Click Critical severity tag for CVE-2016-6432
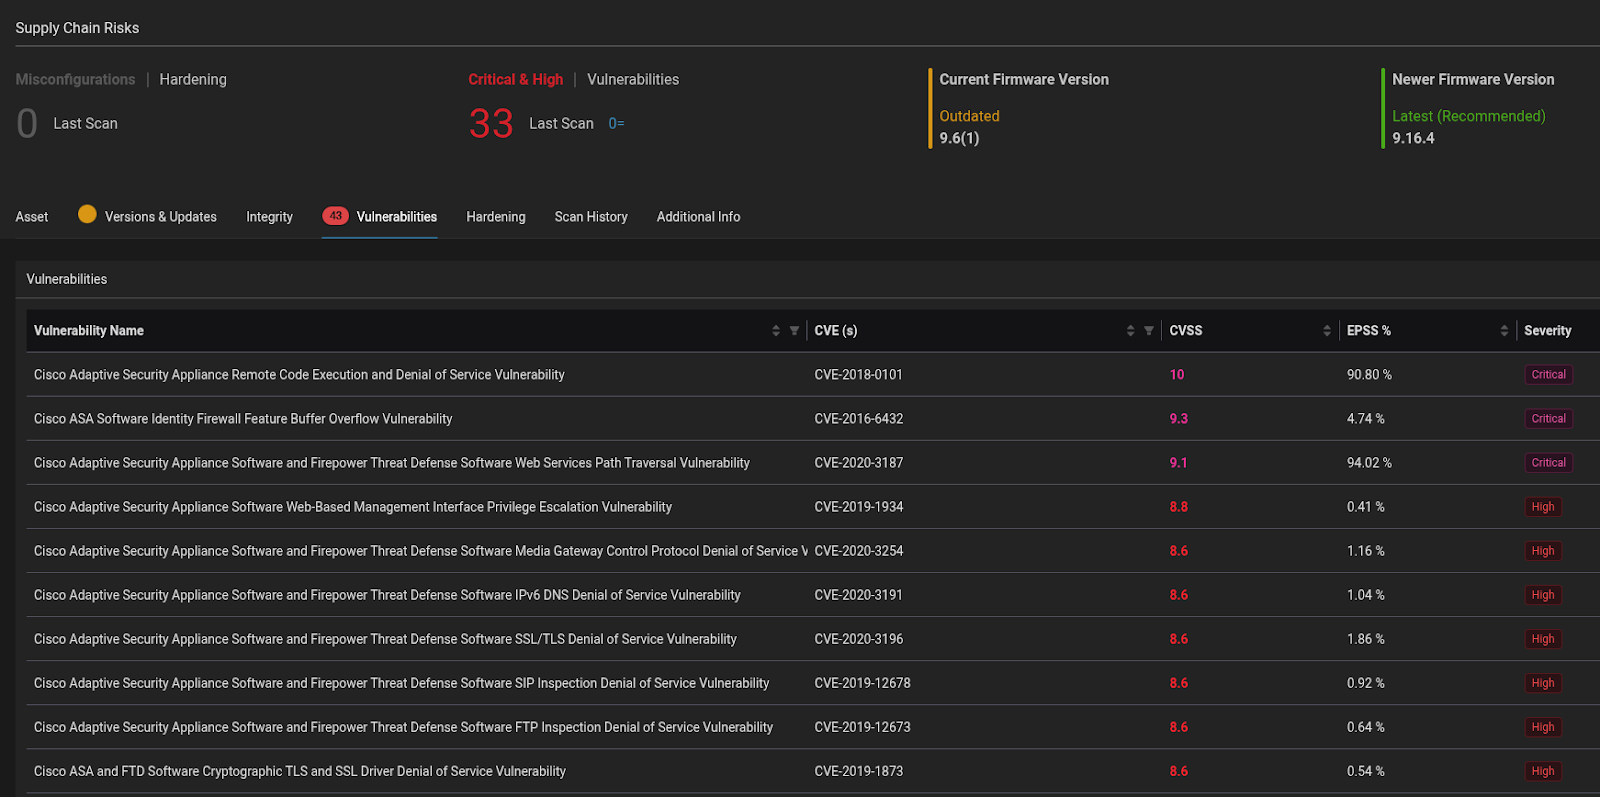This screenshot has width=1600, height=797. (x=1548, y=419)
